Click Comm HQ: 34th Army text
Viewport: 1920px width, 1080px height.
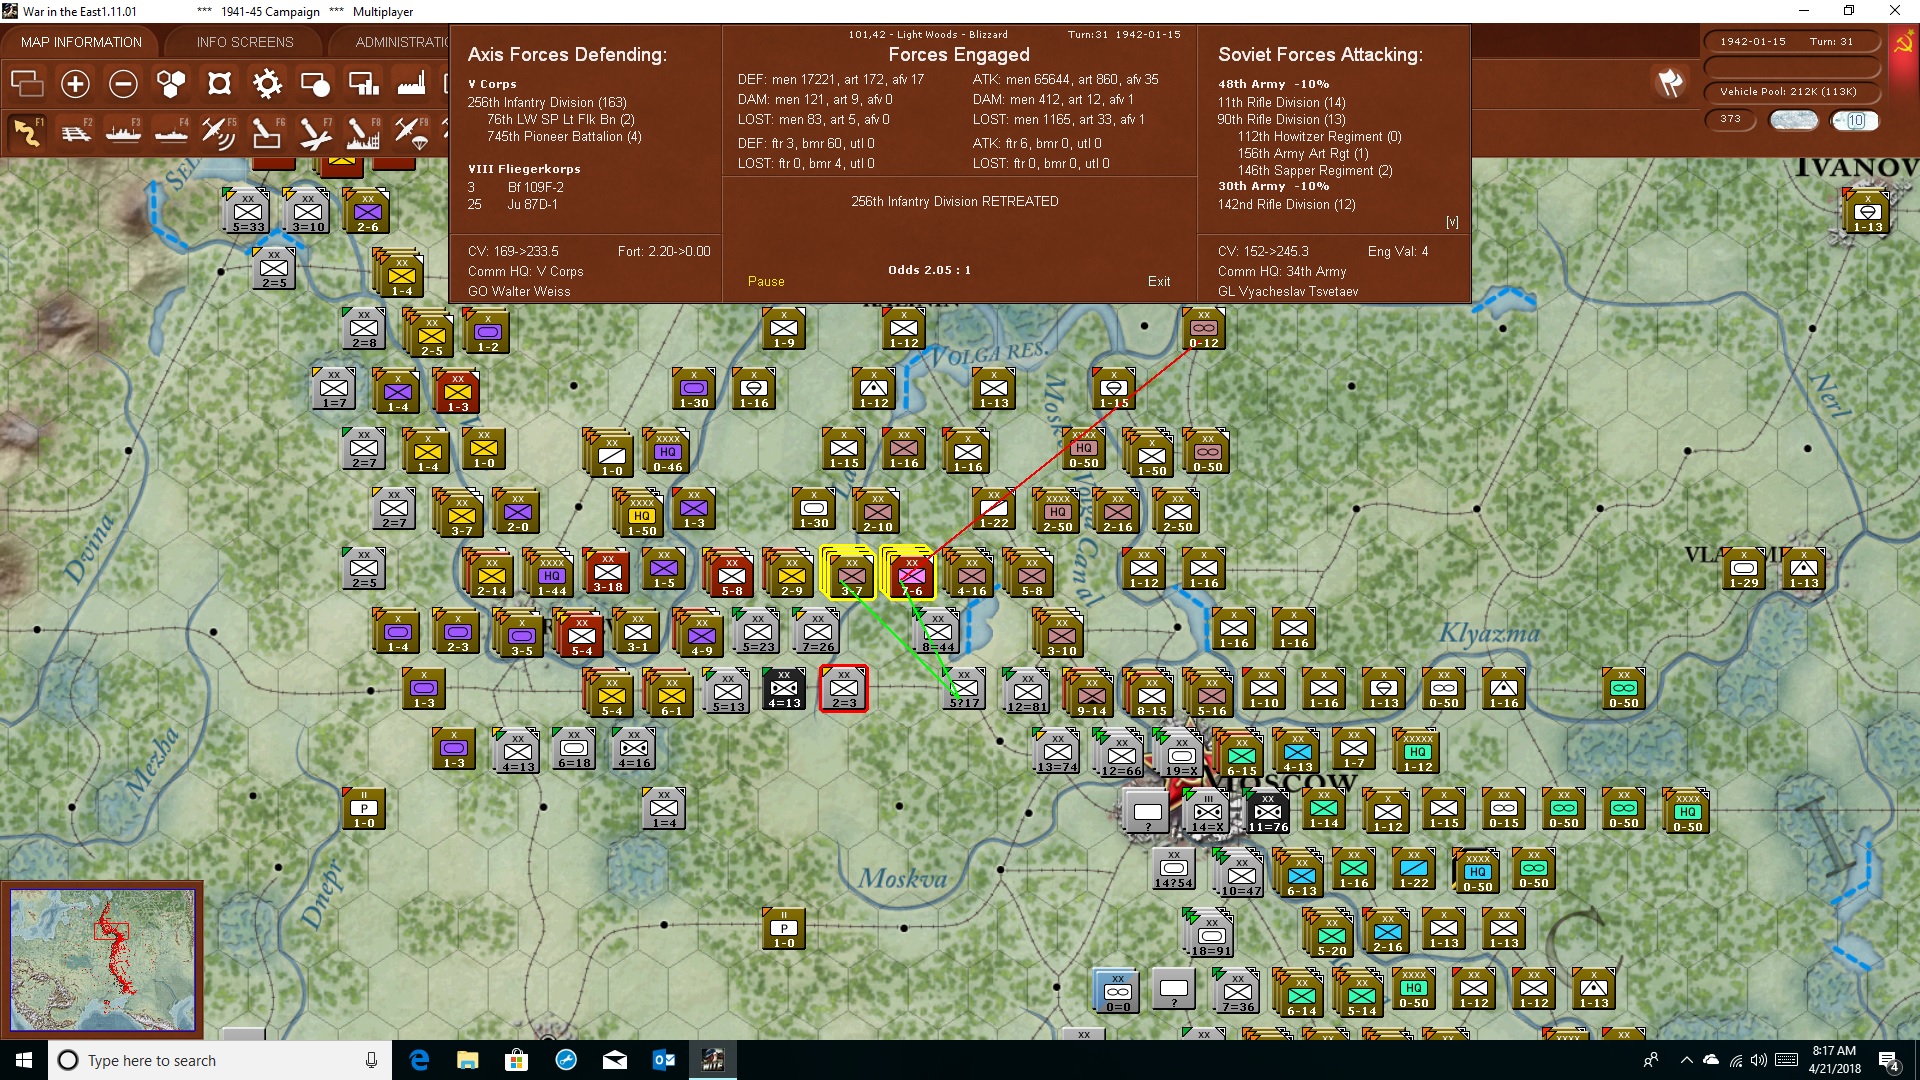[1282, 271]
